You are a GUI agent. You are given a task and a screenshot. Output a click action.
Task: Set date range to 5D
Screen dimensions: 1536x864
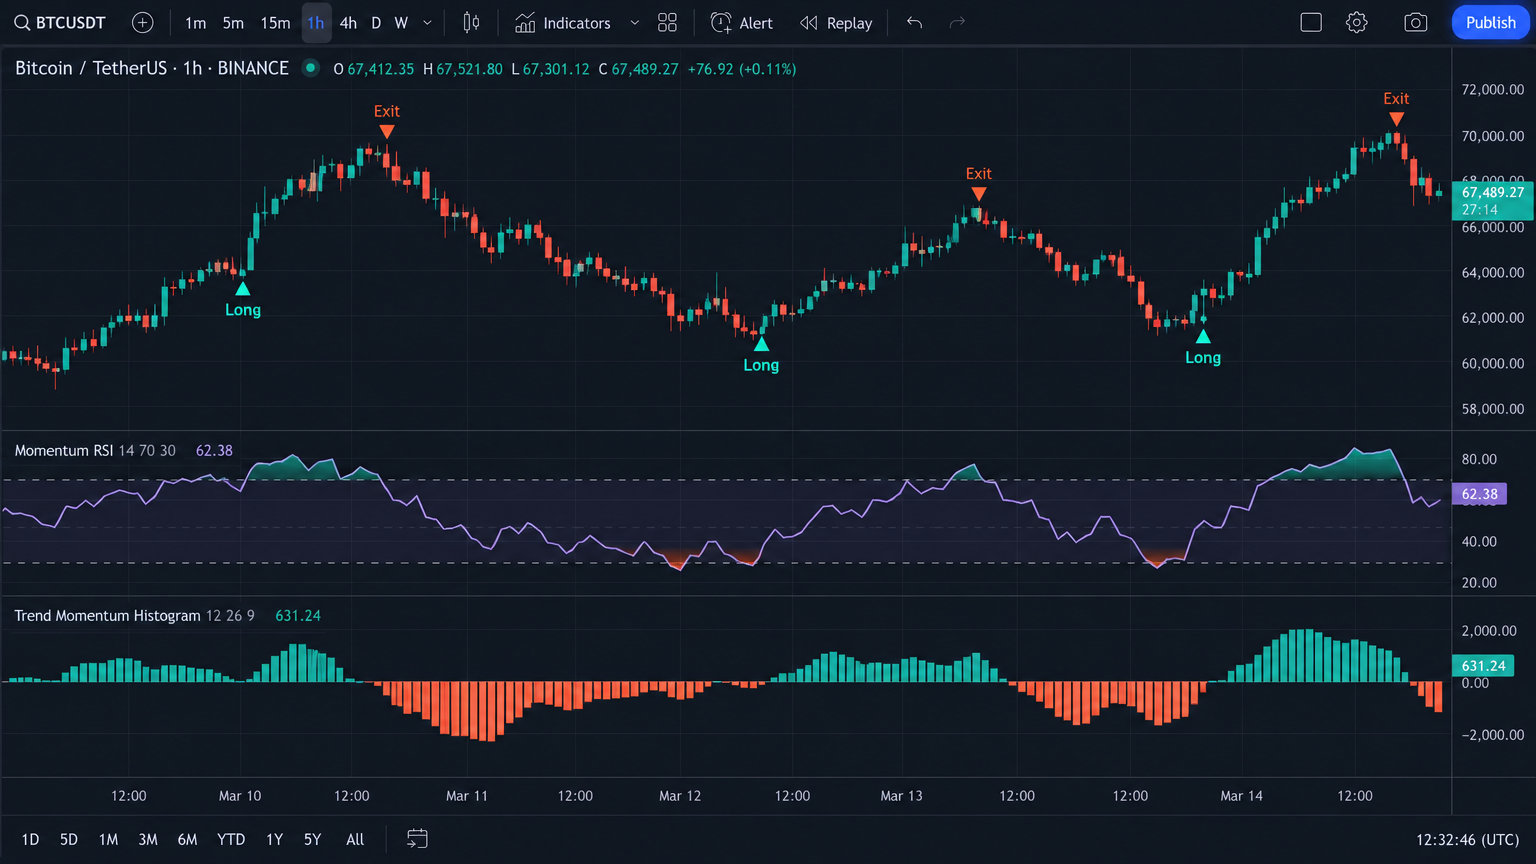(x=68, y=839)
